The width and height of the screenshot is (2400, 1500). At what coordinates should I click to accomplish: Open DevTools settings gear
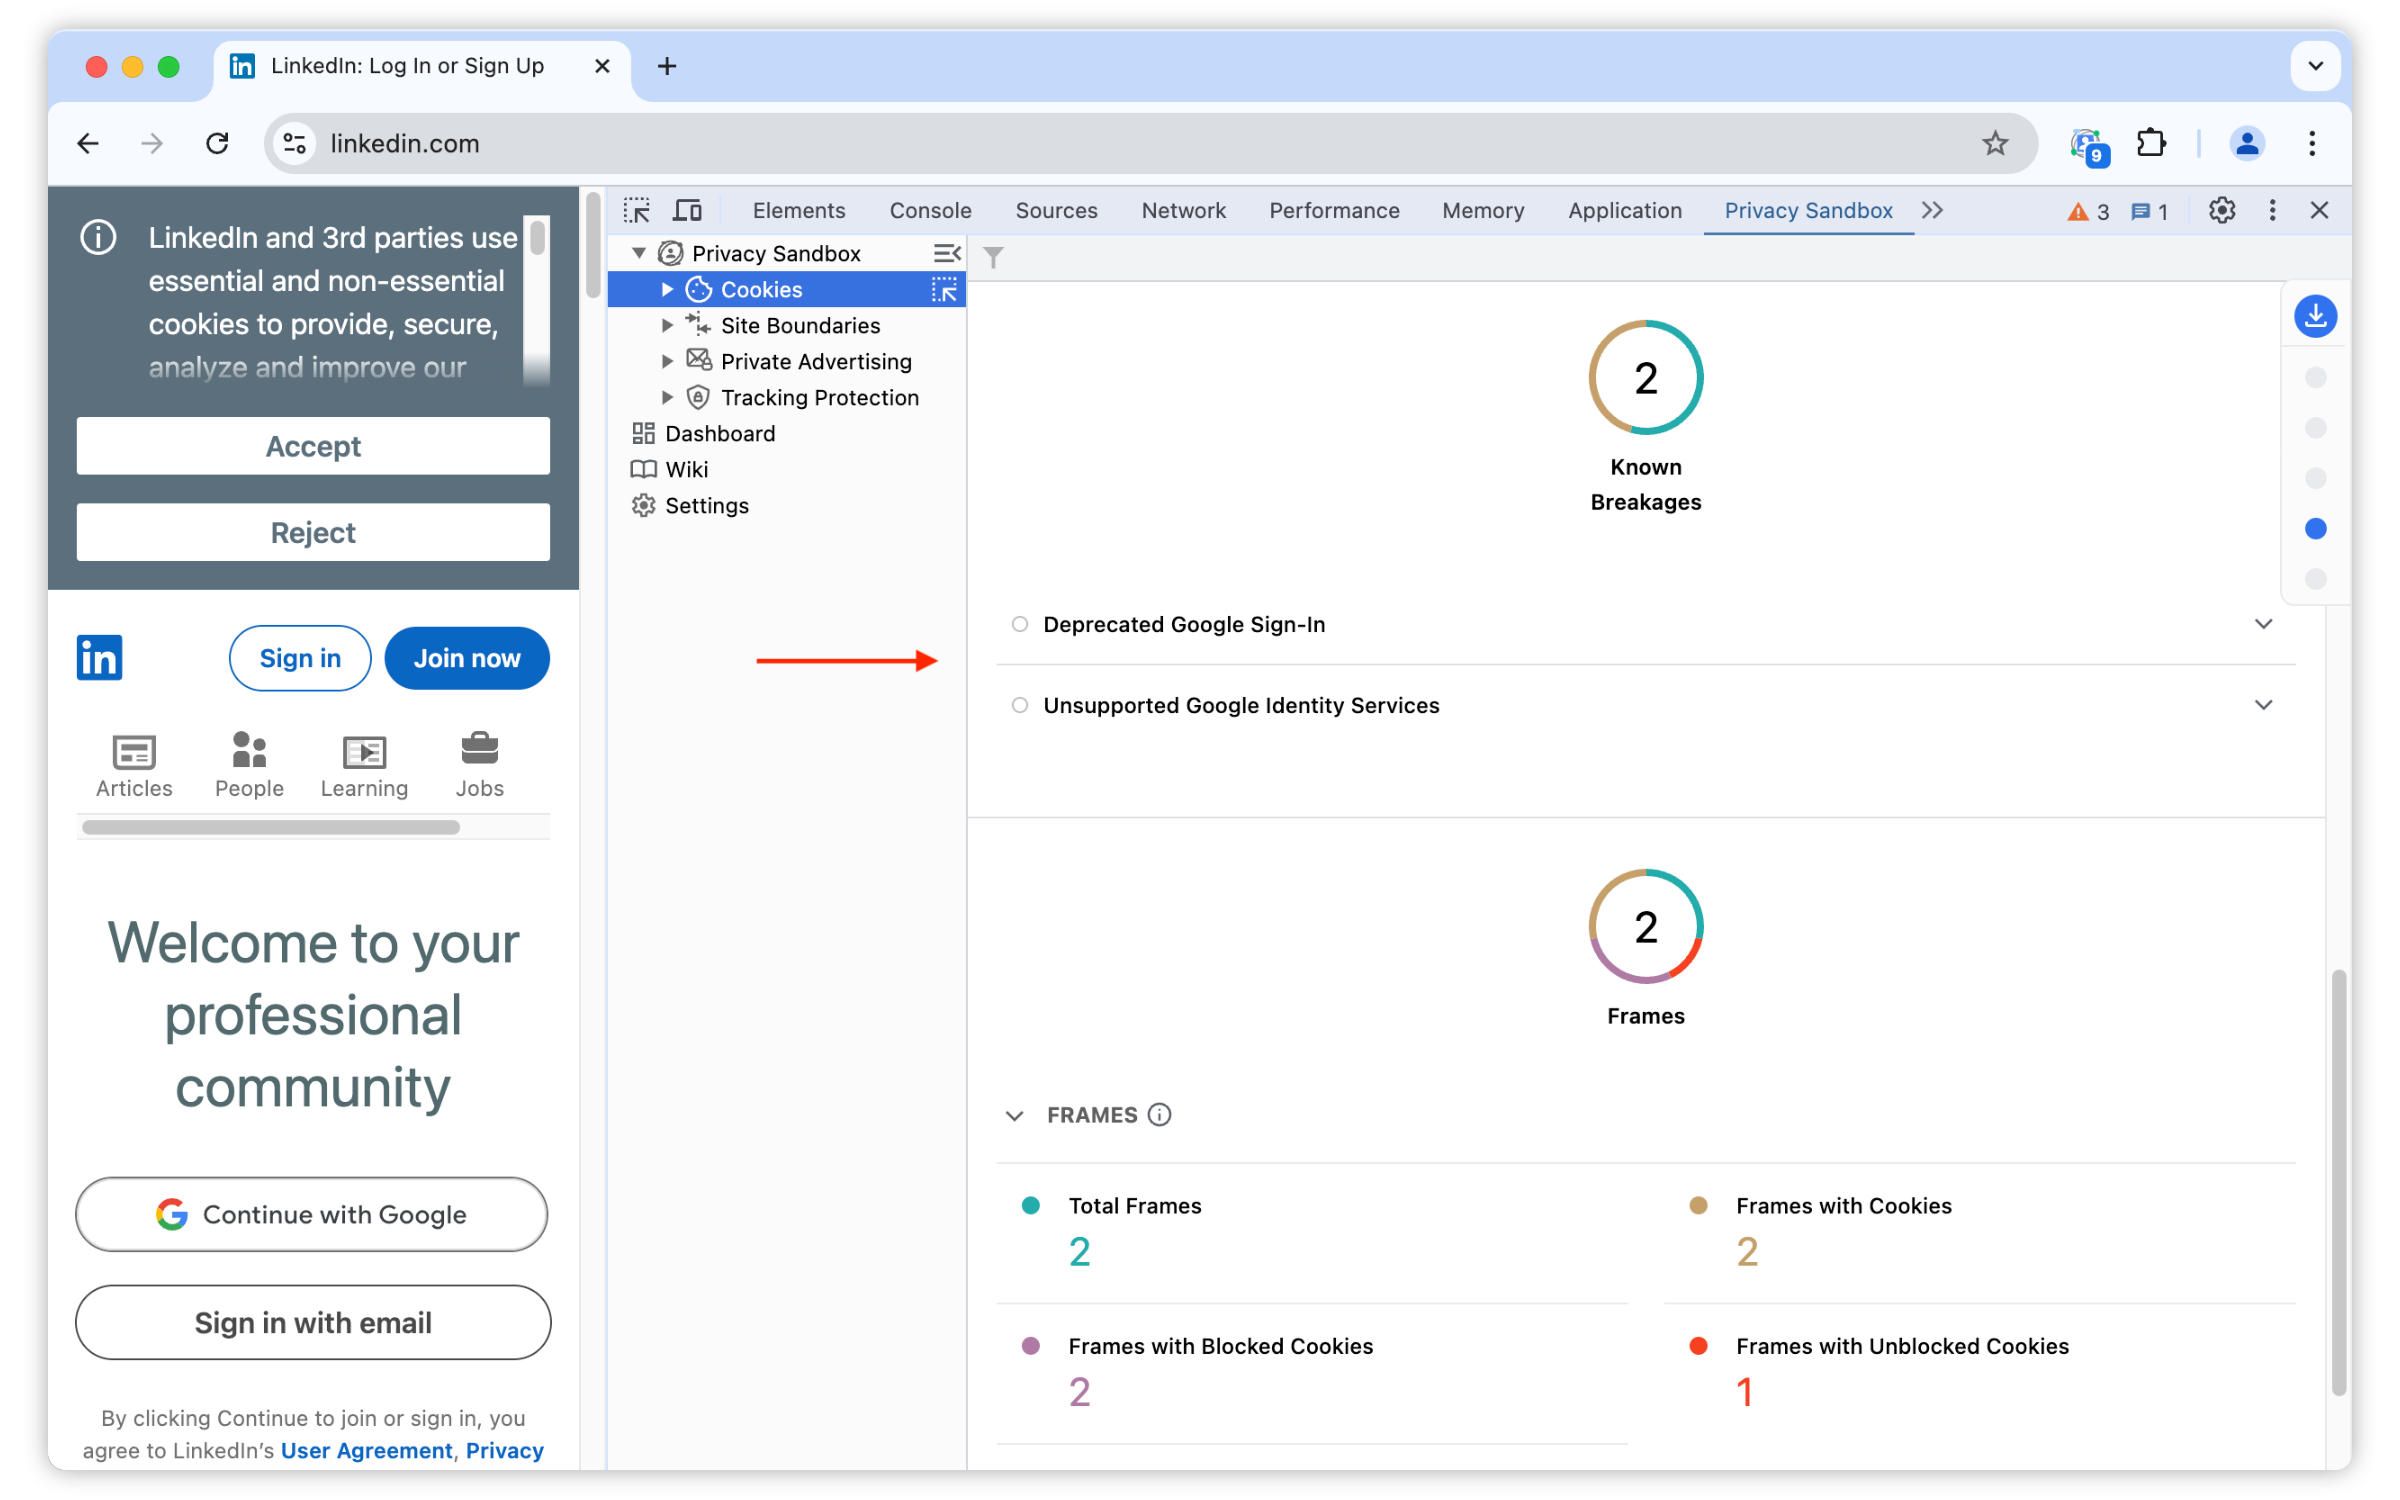(2222, 210)
